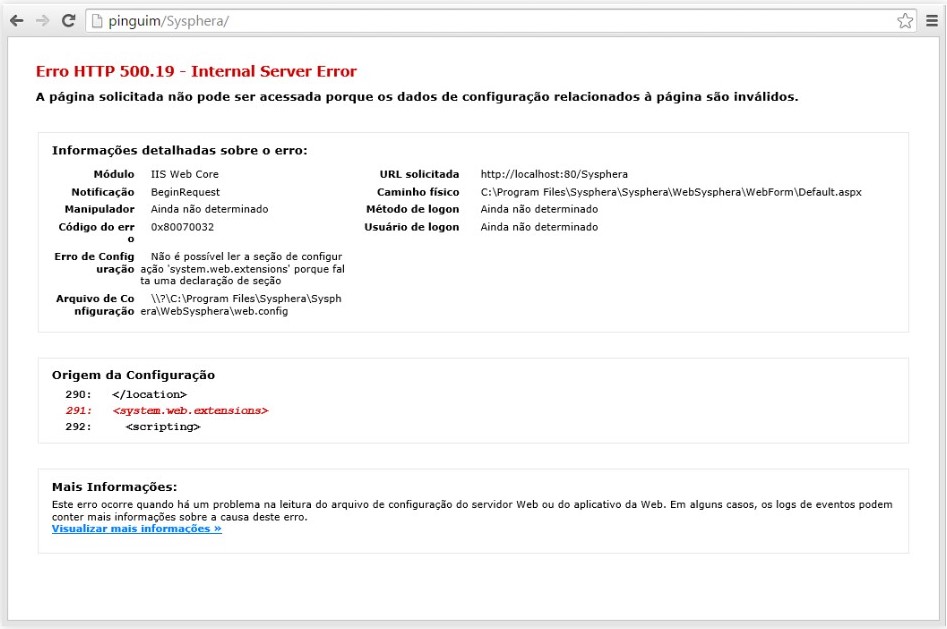This screenshot has height=629, width=947.
Task: Bookmark this page with the star icon
Action: pyautogui.click(x=905, y=21)
